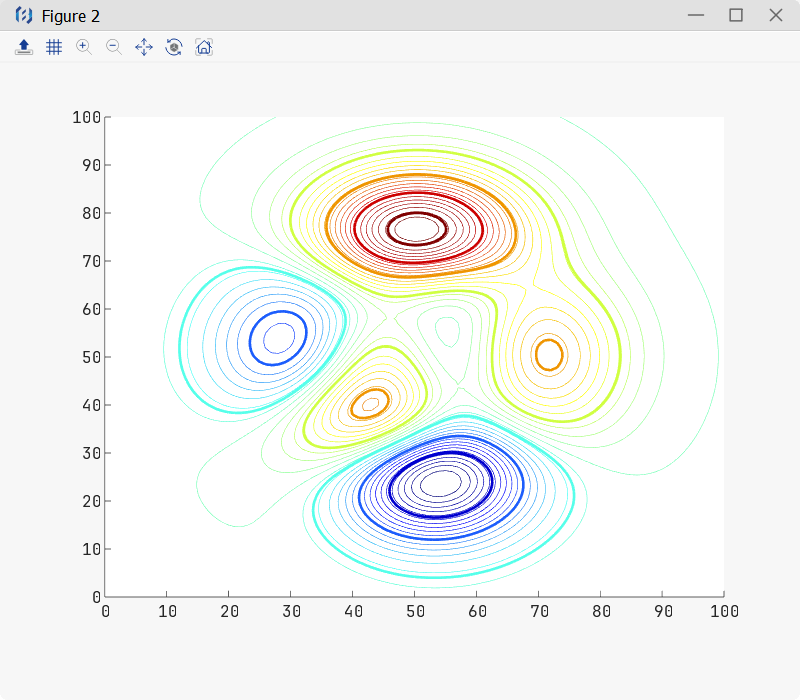Click the x-axis tick label 100
The image size is (800, 700).
[723, 612]
